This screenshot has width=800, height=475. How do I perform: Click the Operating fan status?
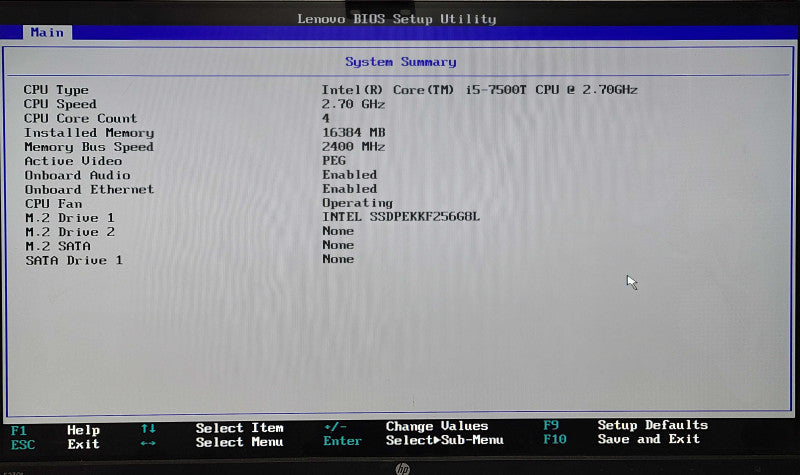[x=358, y=203]
